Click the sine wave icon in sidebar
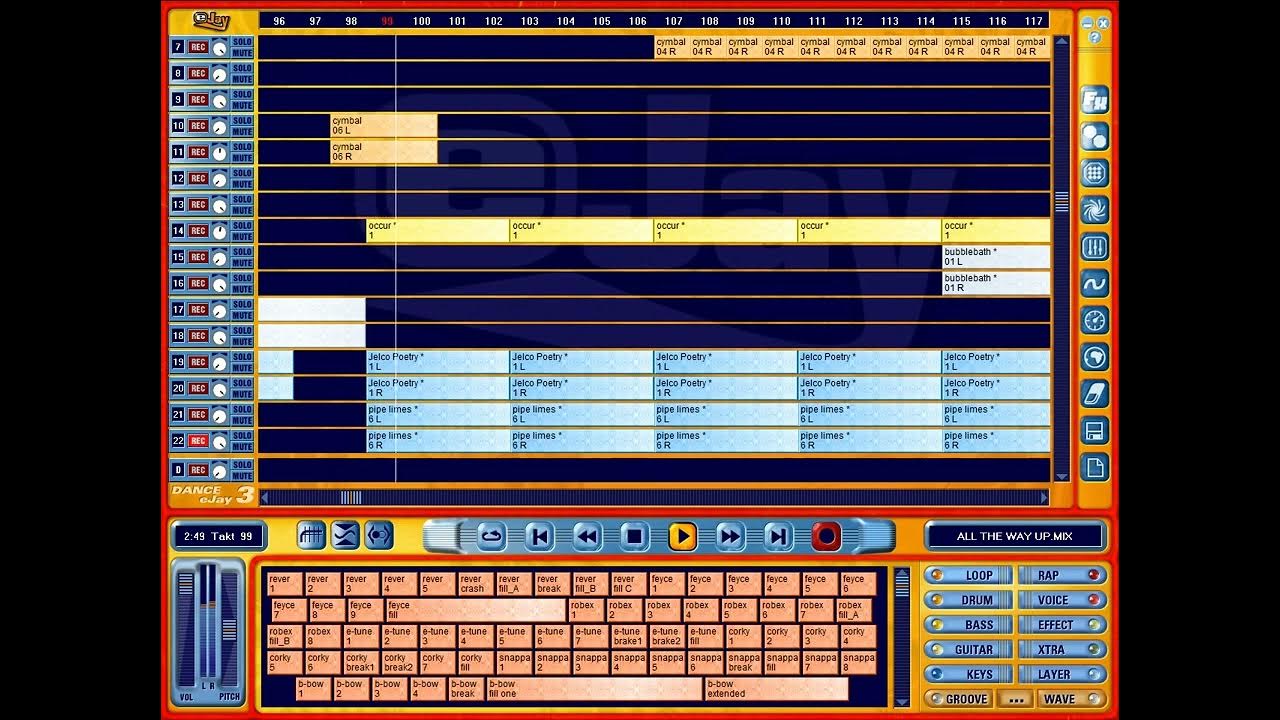Viewport: 1280px width, 720px height. 1095,284
